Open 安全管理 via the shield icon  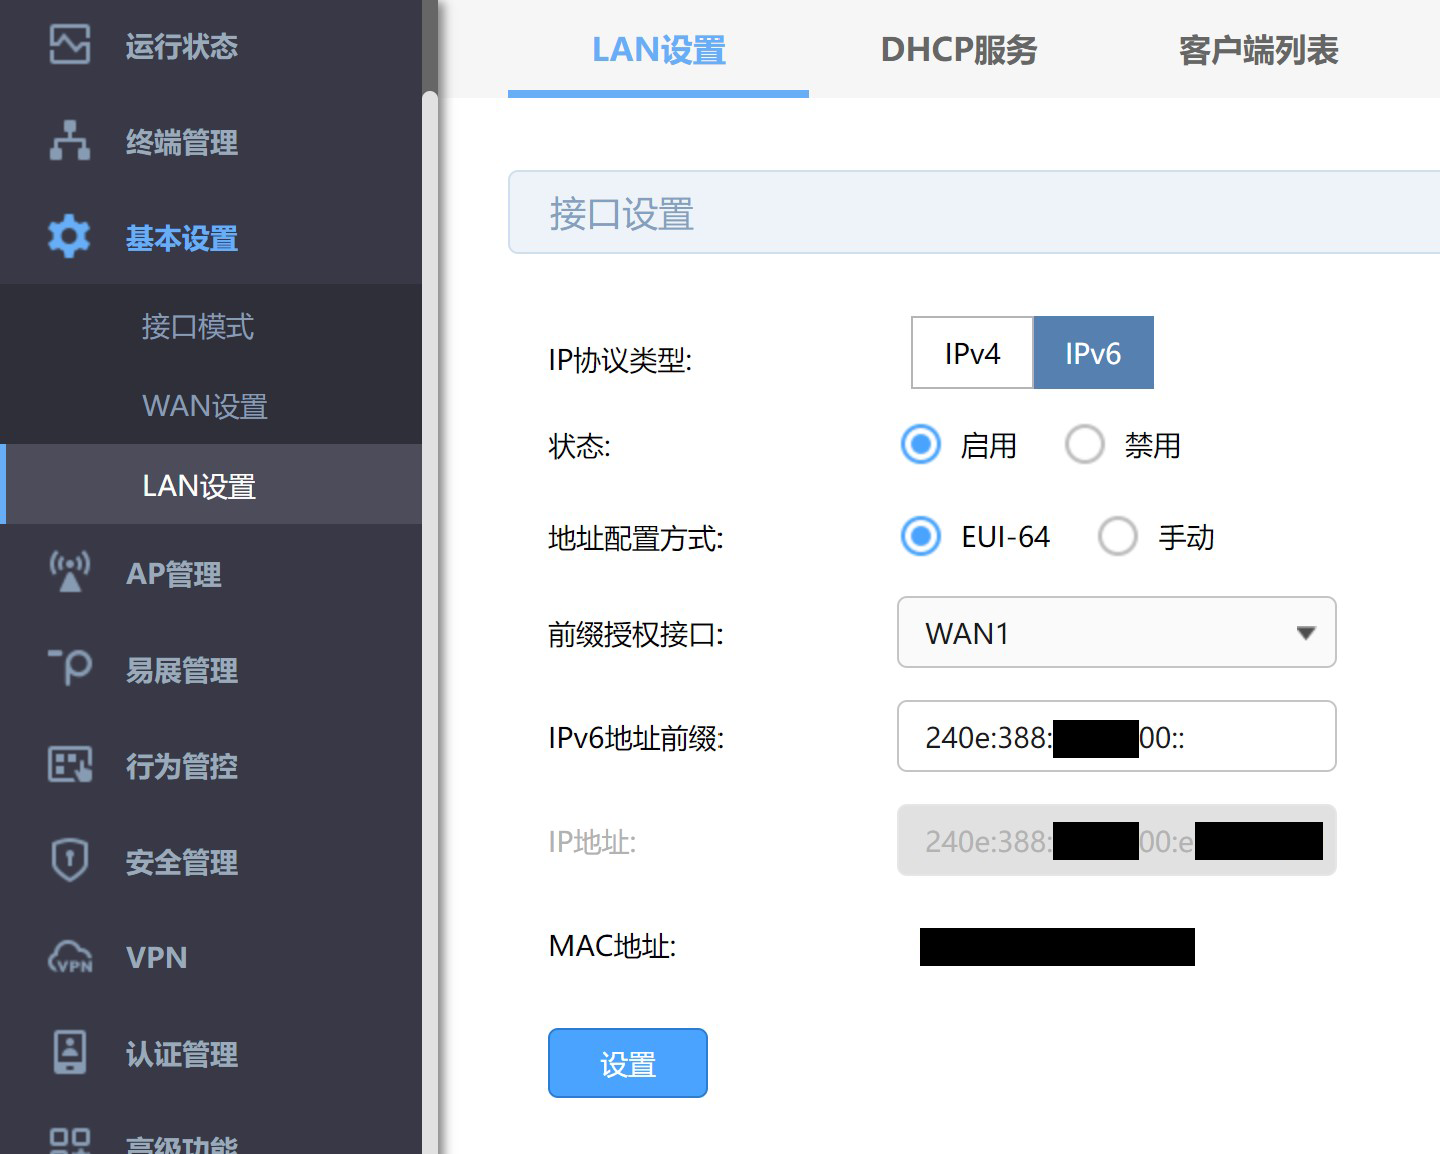70,860
